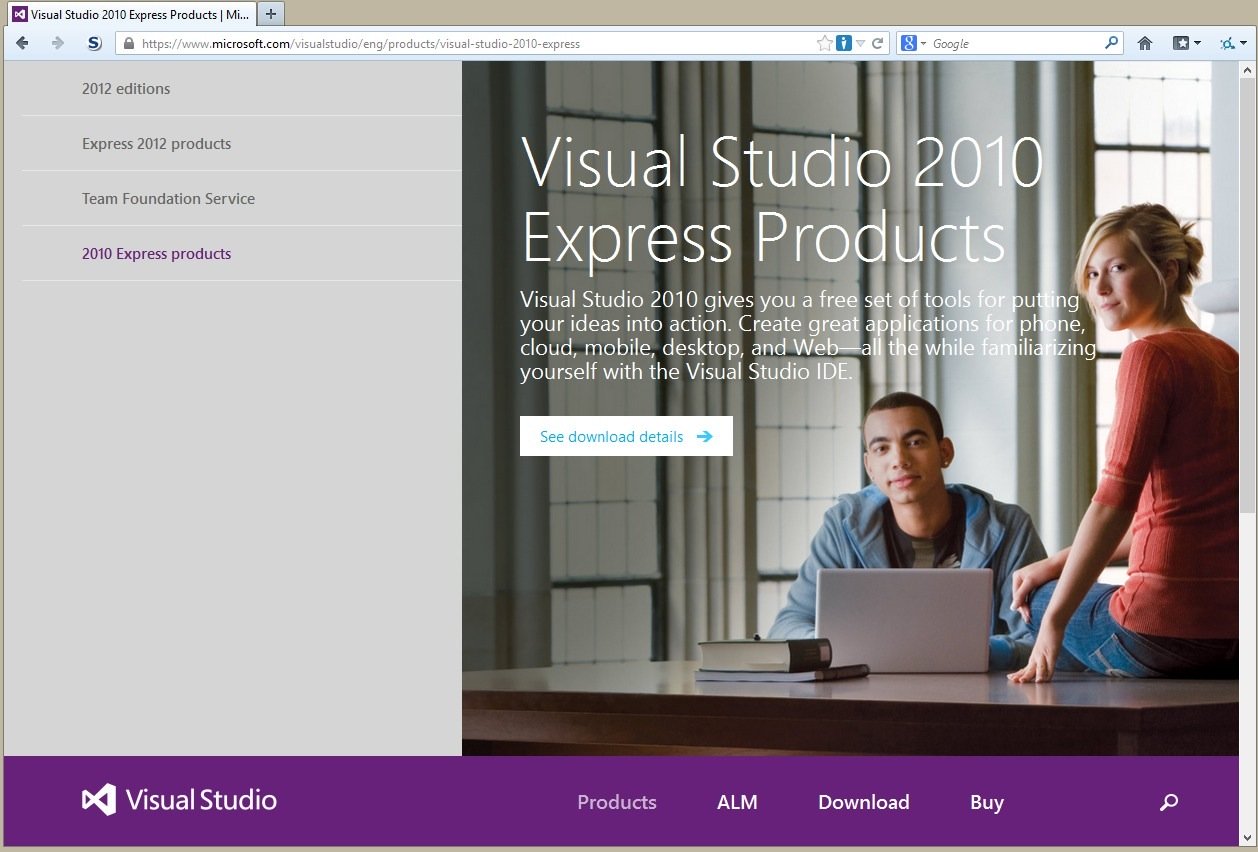The image size is (1258, 852).
Task: Open the address bar history dropdown arrow
Action: coord(860,43)
